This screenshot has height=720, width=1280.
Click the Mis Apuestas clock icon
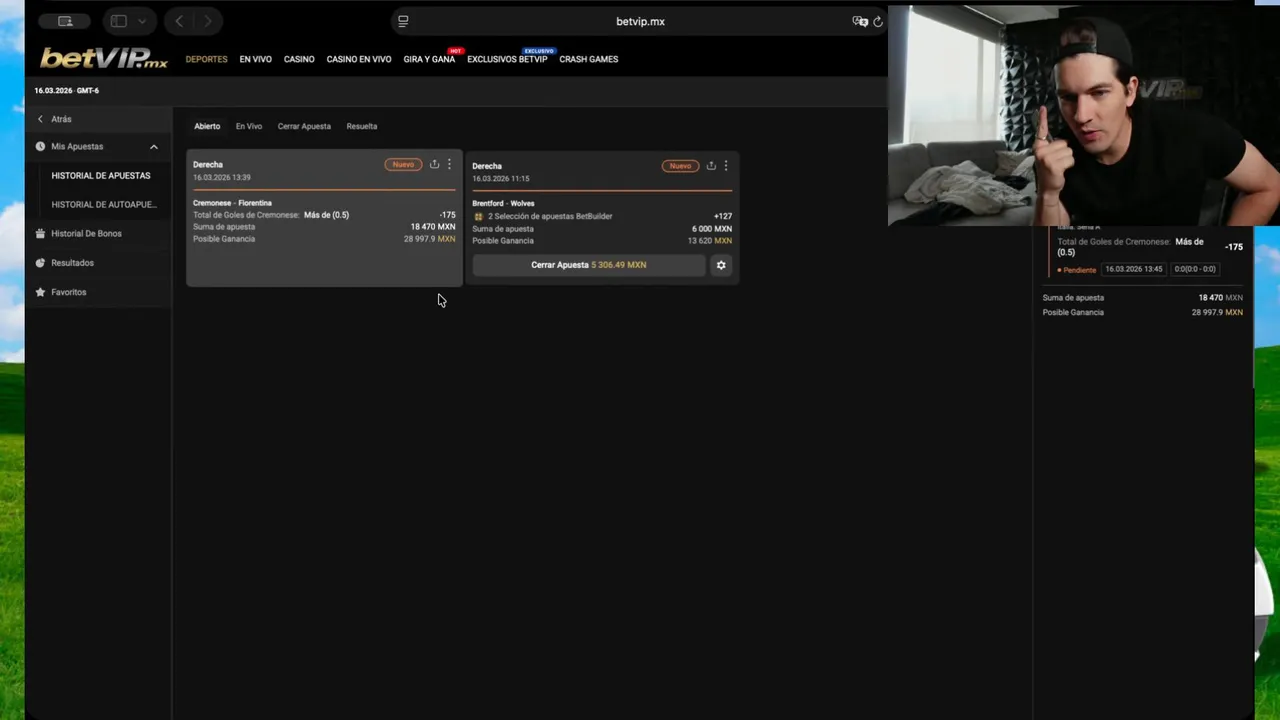click(40, 147)
